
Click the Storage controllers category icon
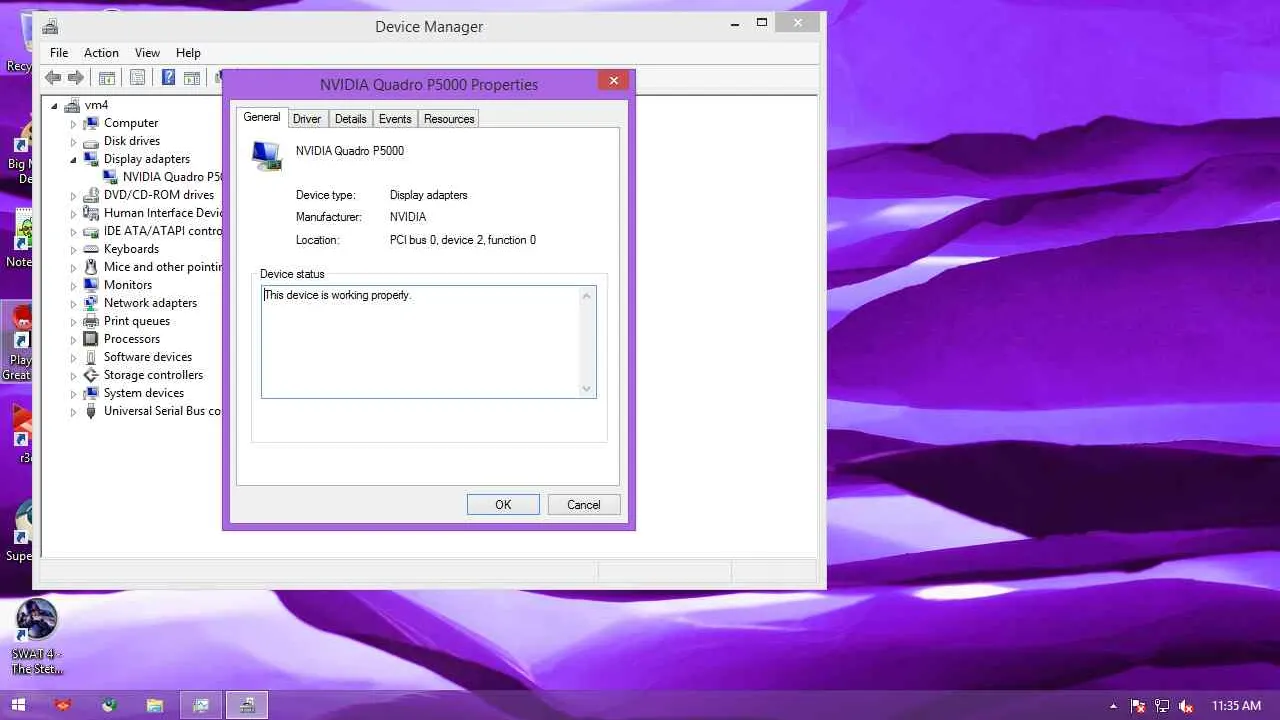[x=91, y=375]
